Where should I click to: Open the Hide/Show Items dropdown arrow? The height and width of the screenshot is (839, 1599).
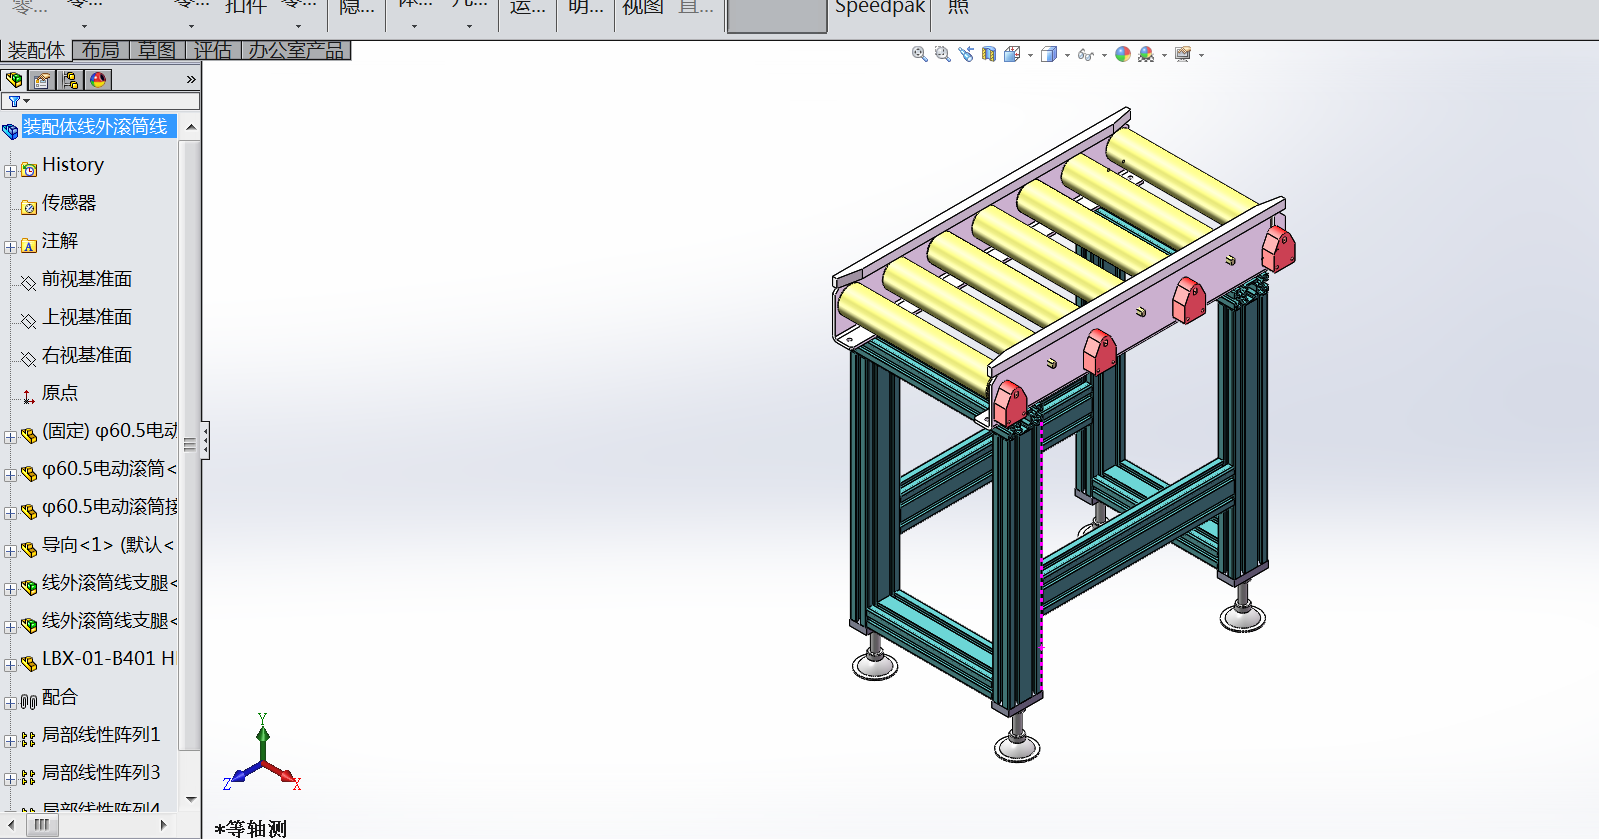tap(1104, 56)
